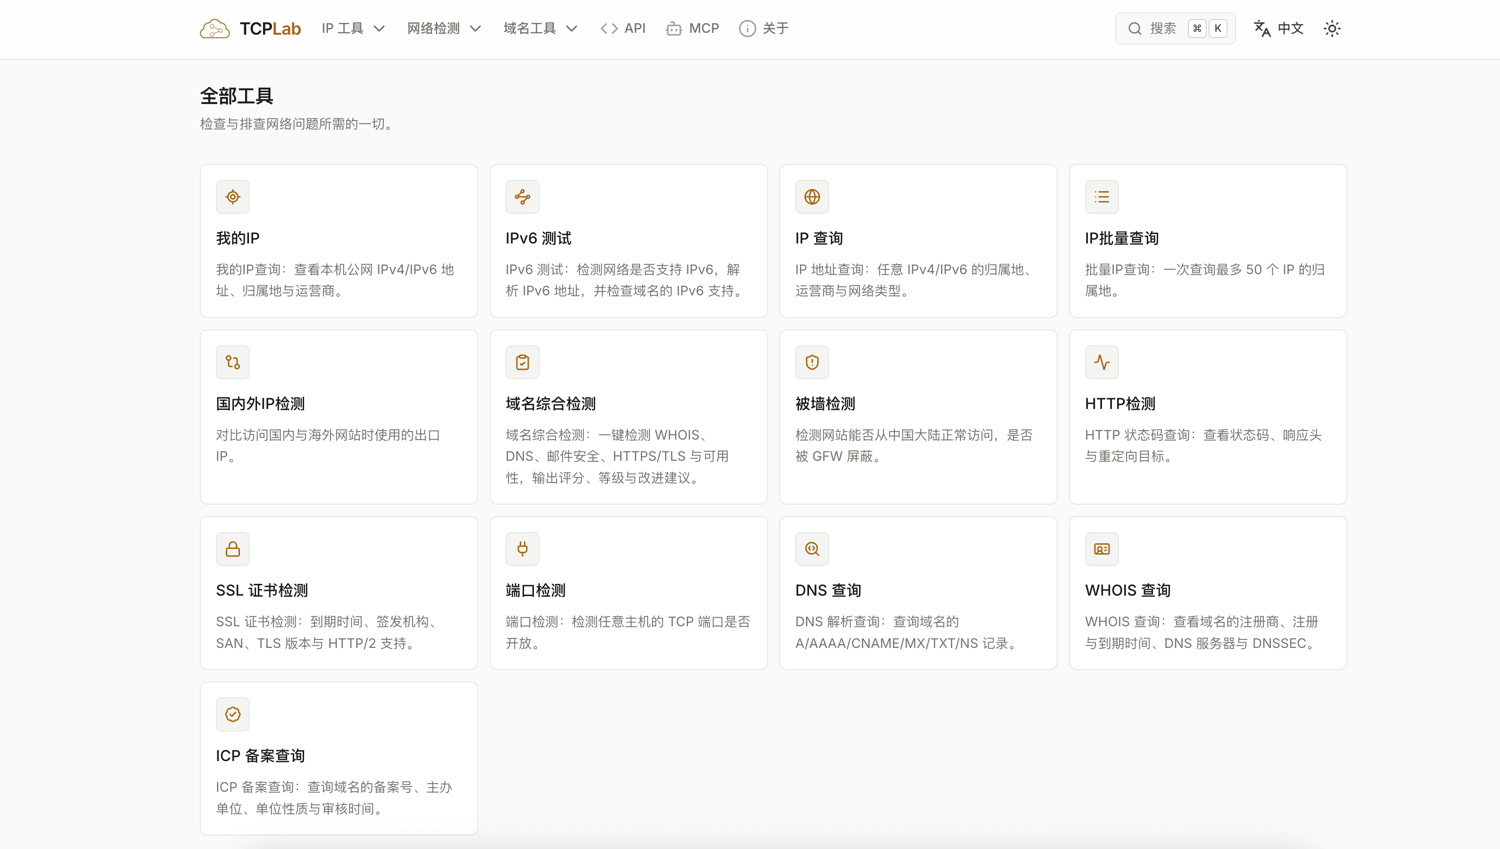Image resolution: width=1500 pixels, height=849 pixels.
Task: Toggle the light/dark theme sun icon
Action: point(1332,29)
